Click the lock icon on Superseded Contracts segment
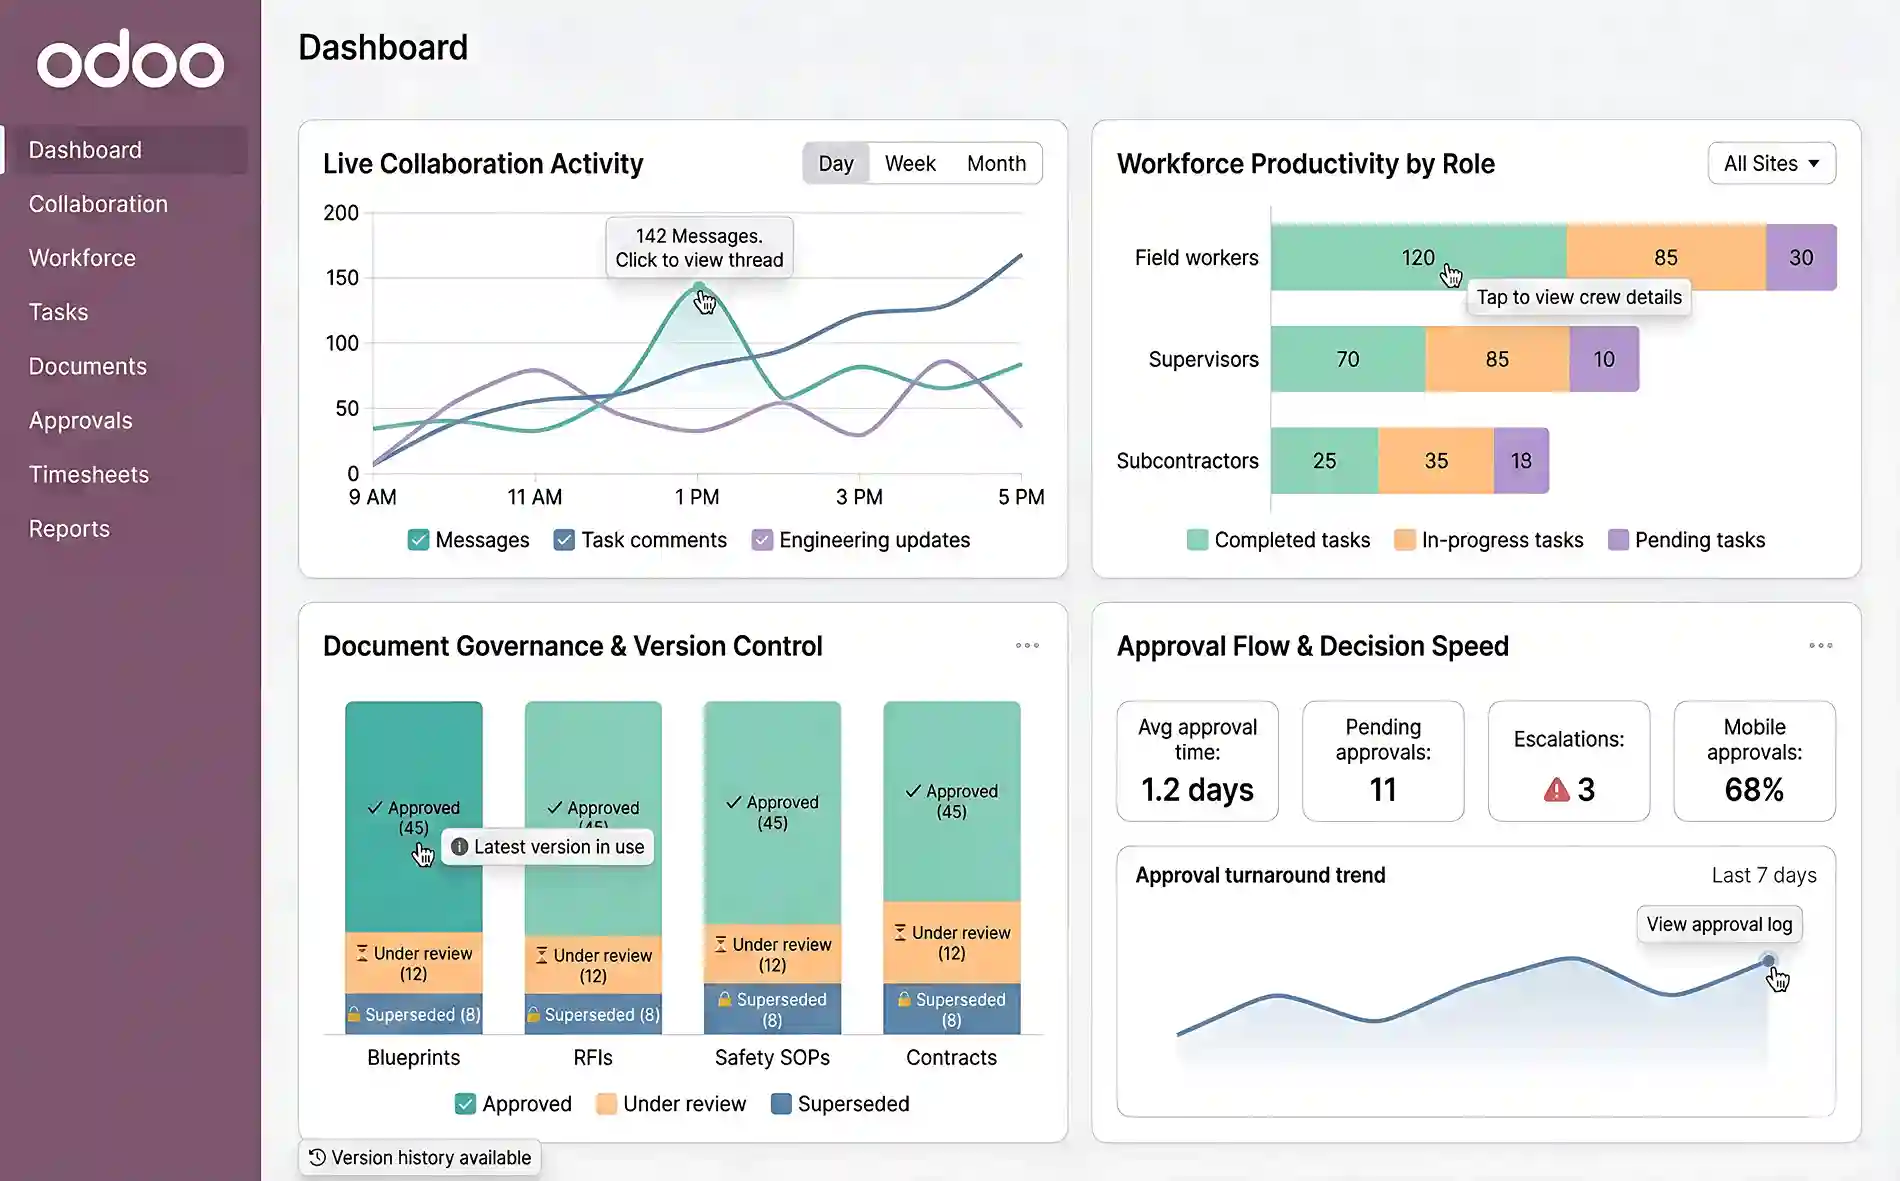The image size is (1900, 1181). point(905,999)
